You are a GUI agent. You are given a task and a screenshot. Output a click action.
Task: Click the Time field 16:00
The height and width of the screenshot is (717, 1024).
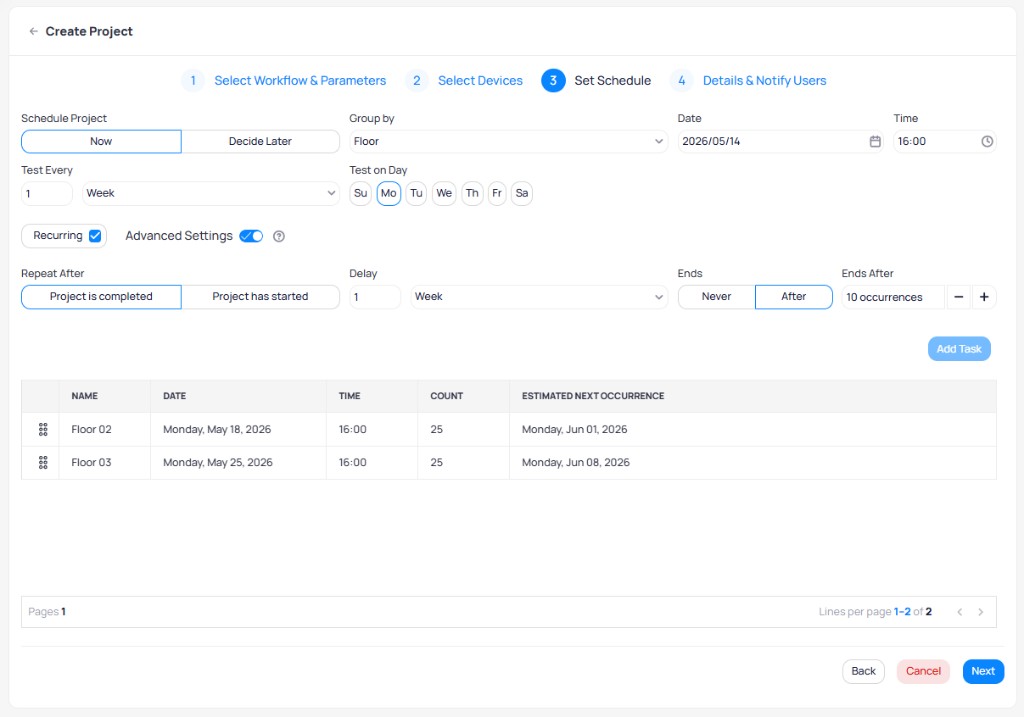coord(944,142)
